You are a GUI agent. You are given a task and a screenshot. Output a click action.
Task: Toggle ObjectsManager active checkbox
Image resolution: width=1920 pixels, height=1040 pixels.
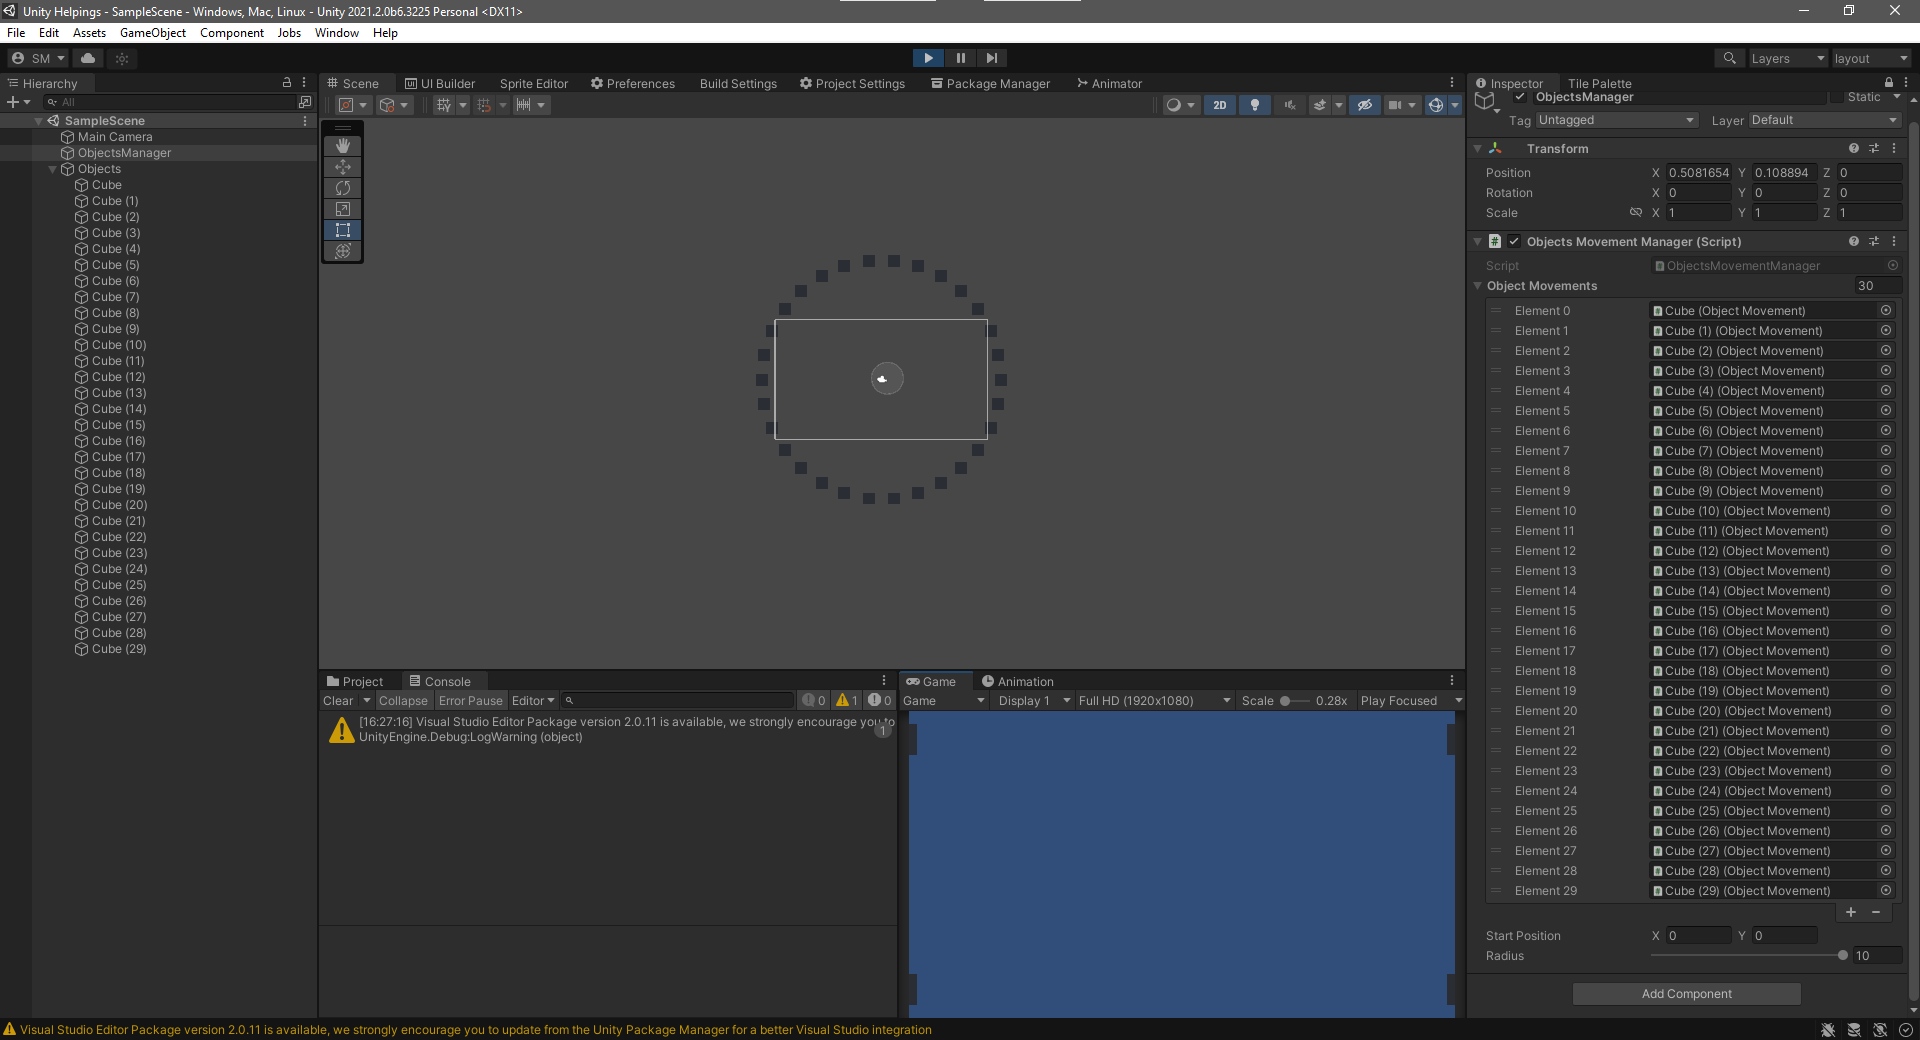(1520, 97)
